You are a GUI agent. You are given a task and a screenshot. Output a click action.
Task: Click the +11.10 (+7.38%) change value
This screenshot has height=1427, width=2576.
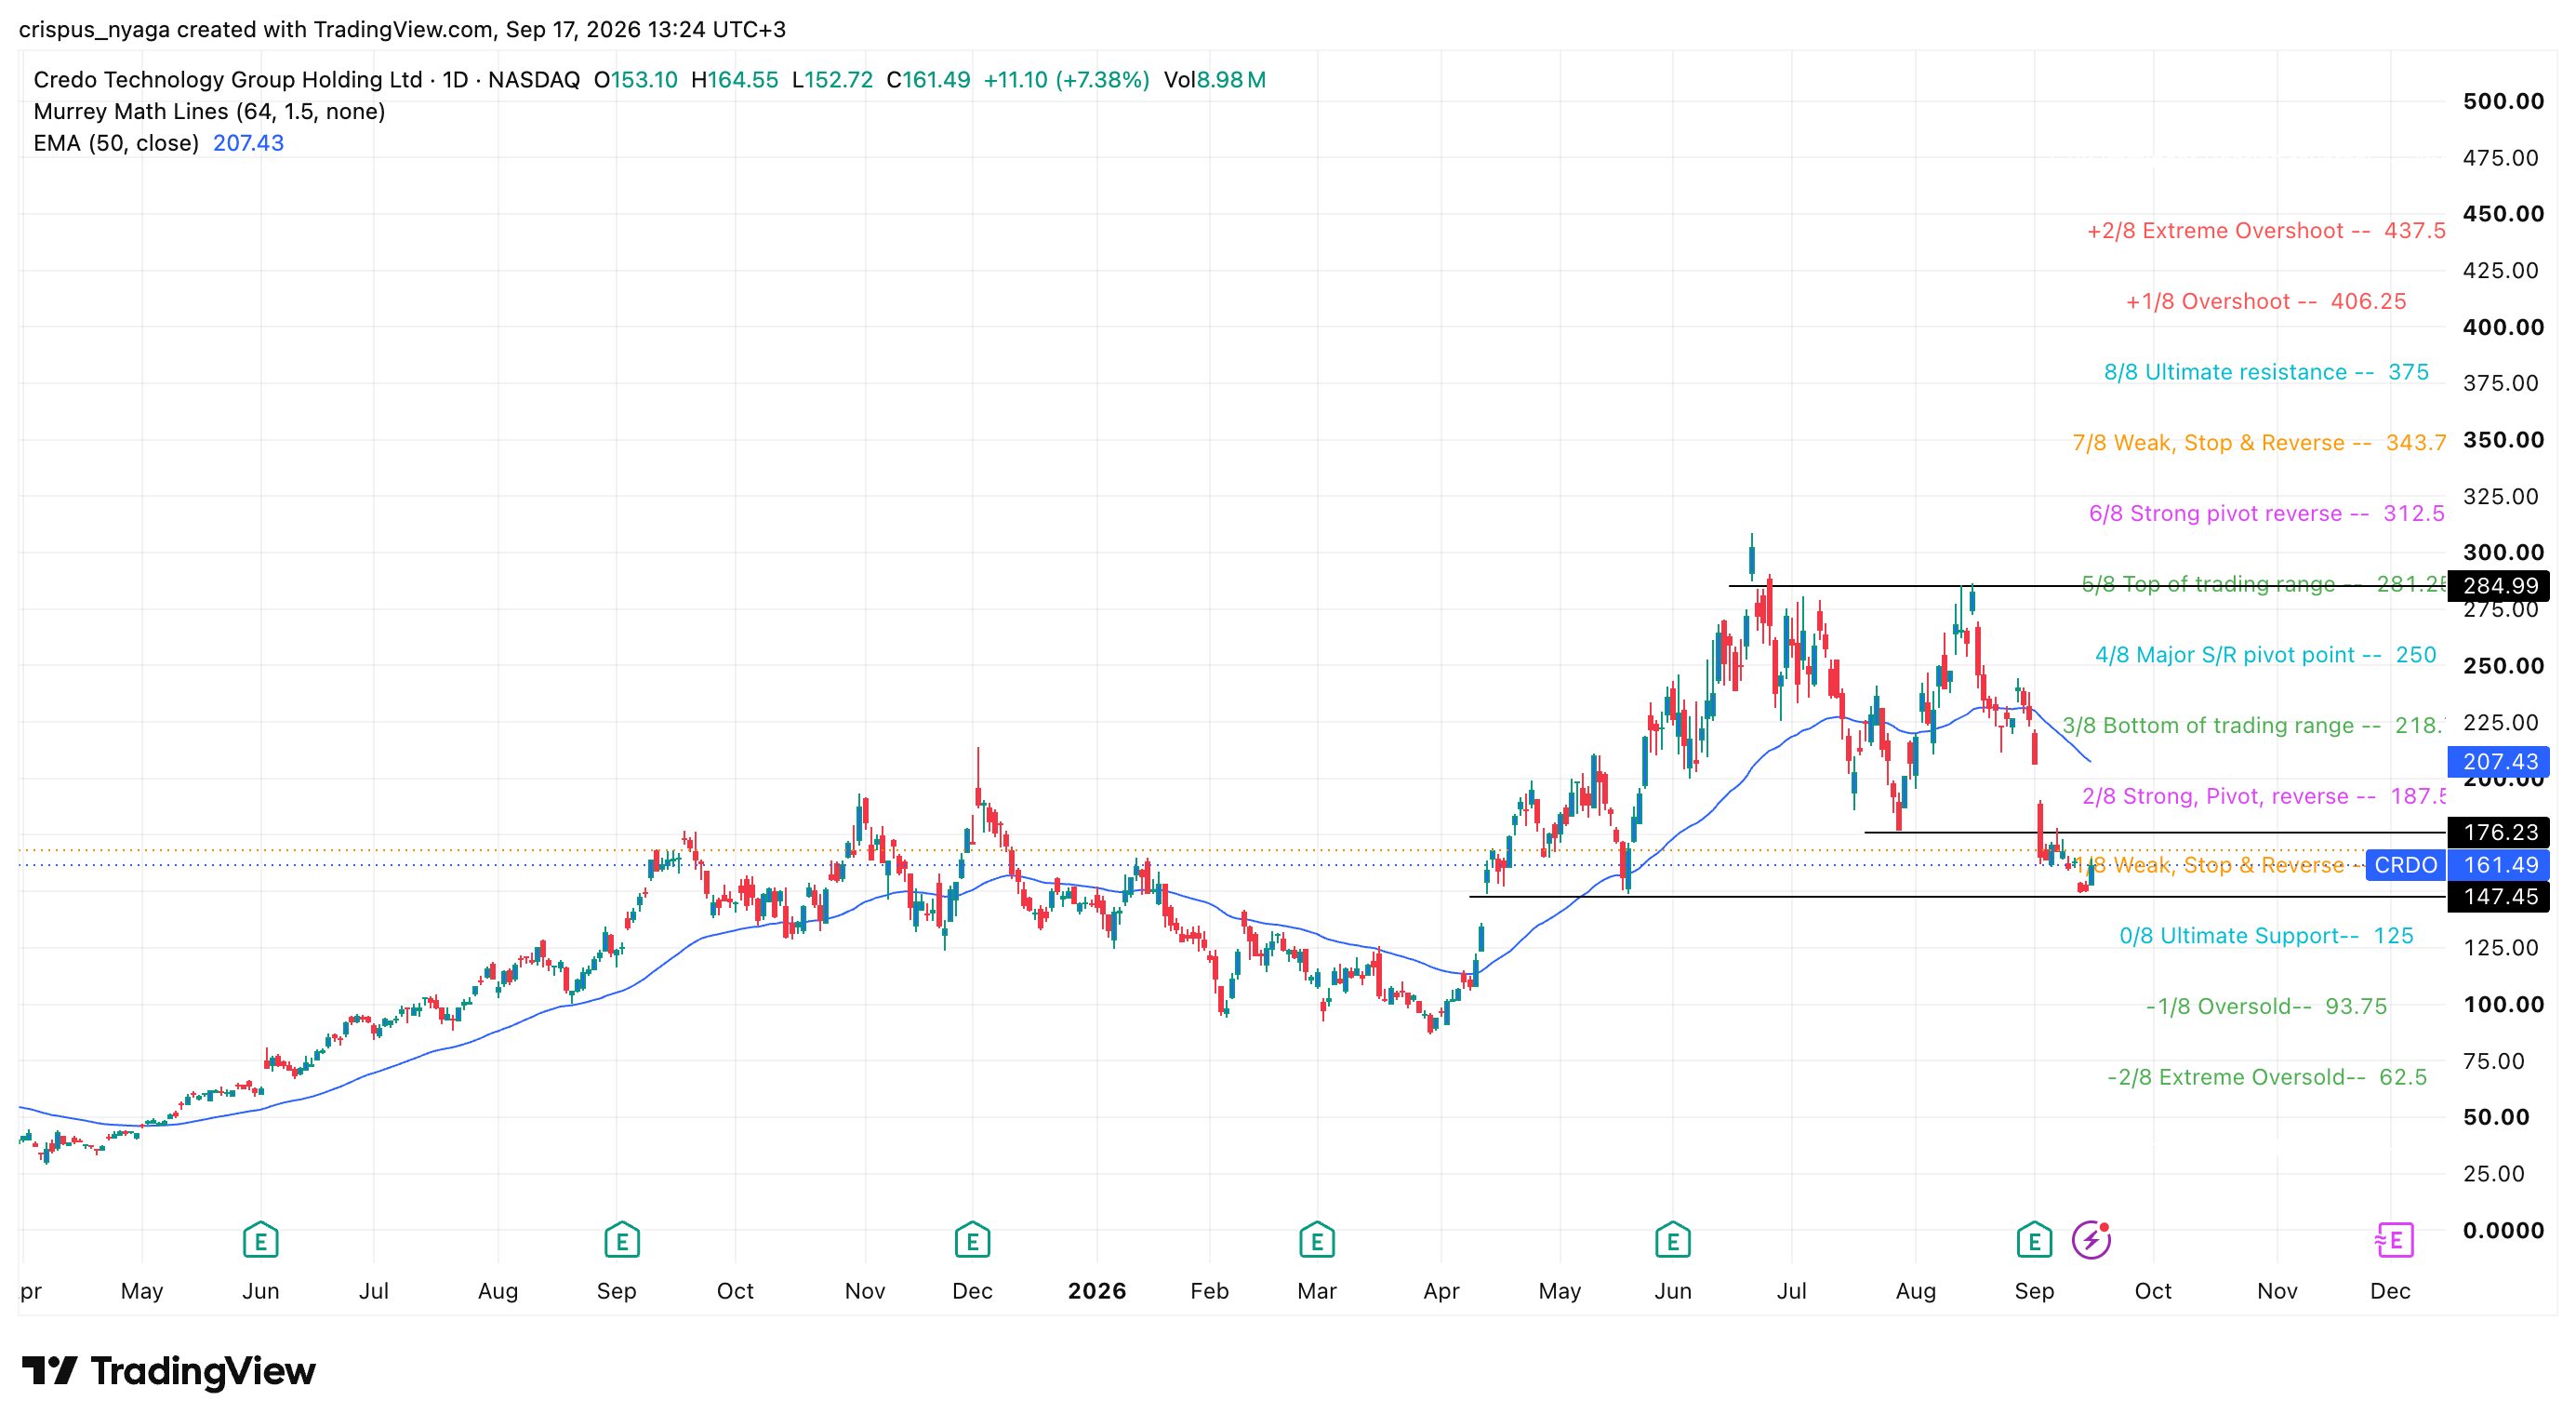point(1067,80)
